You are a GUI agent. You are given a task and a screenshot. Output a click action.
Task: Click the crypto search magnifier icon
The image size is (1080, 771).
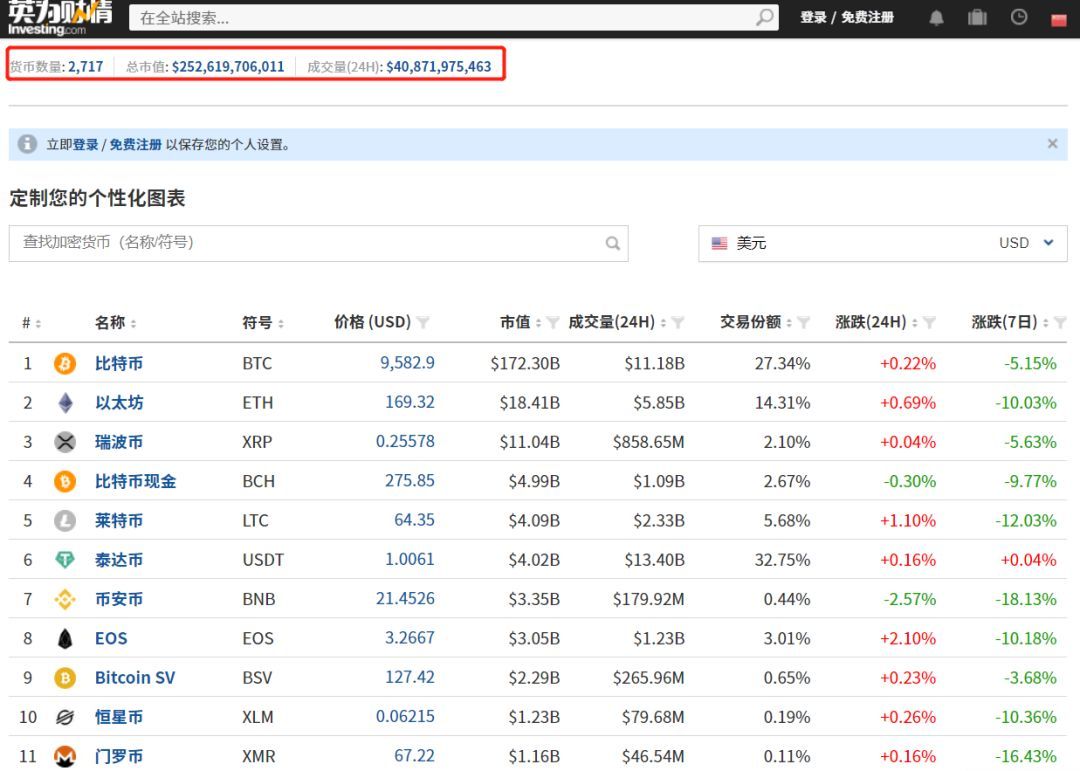pyautogui.click(x=612, y=243)
